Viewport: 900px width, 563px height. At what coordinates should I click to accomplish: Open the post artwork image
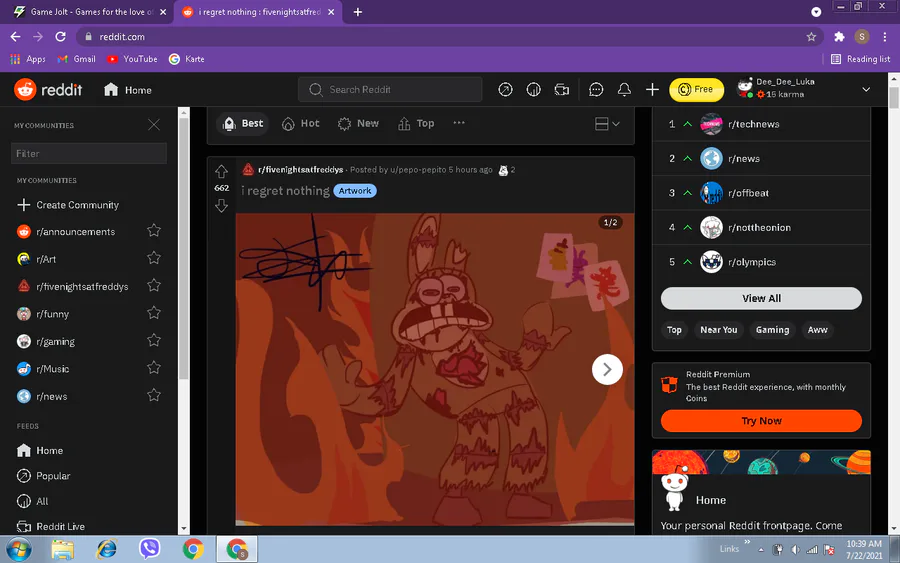tap(435, 369)
